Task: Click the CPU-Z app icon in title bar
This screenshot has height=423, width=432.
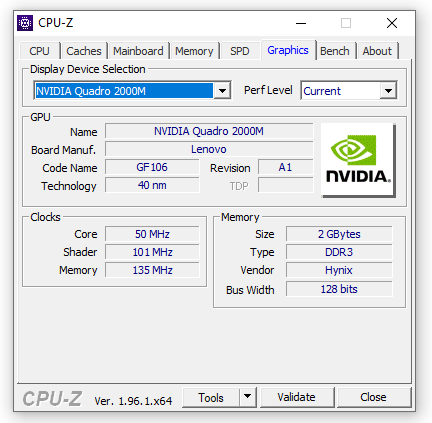Action: 25,23
